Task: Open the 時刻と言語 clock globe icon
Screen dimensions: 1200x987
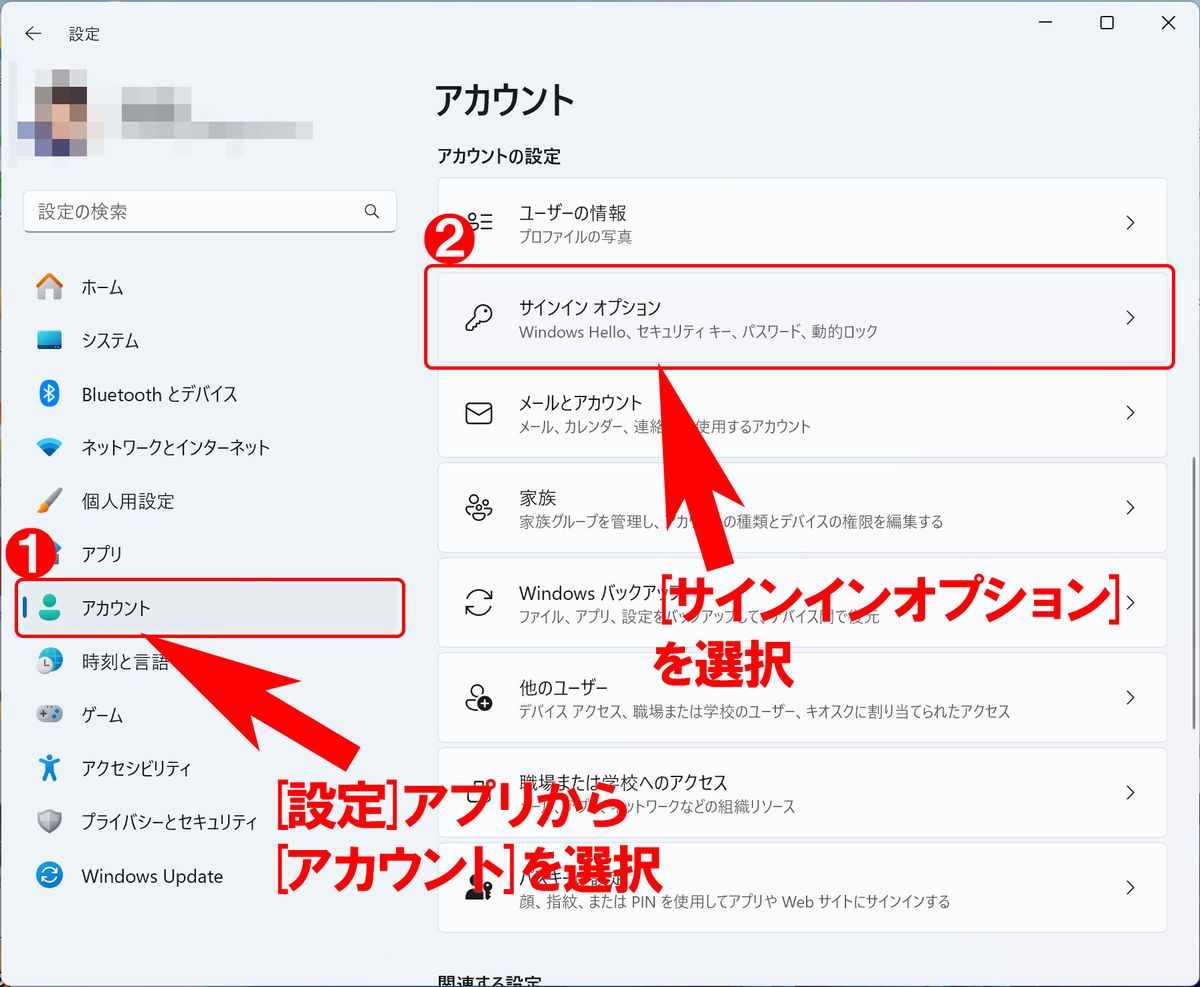Action: (49, 661)
